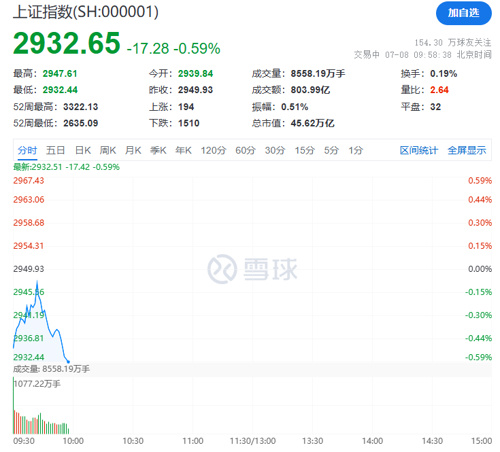The image size is (500, 452).
Task: Click 全屏显示 link
Action: (467, 150)
